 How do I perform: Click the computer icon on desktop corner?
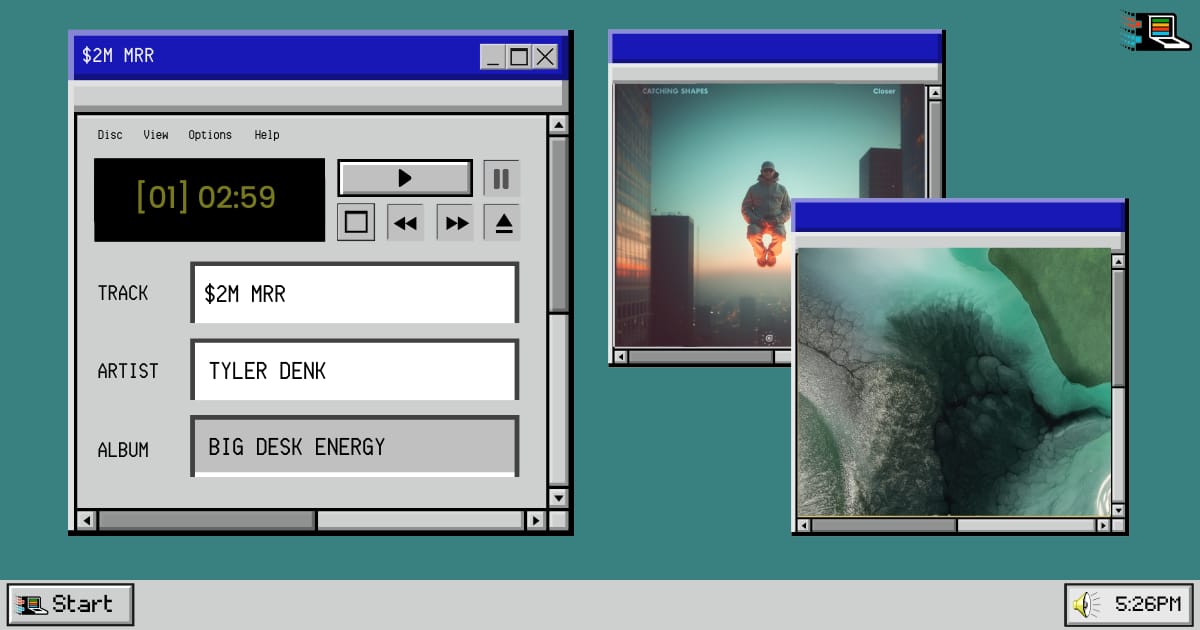[x=1156, y=30]
